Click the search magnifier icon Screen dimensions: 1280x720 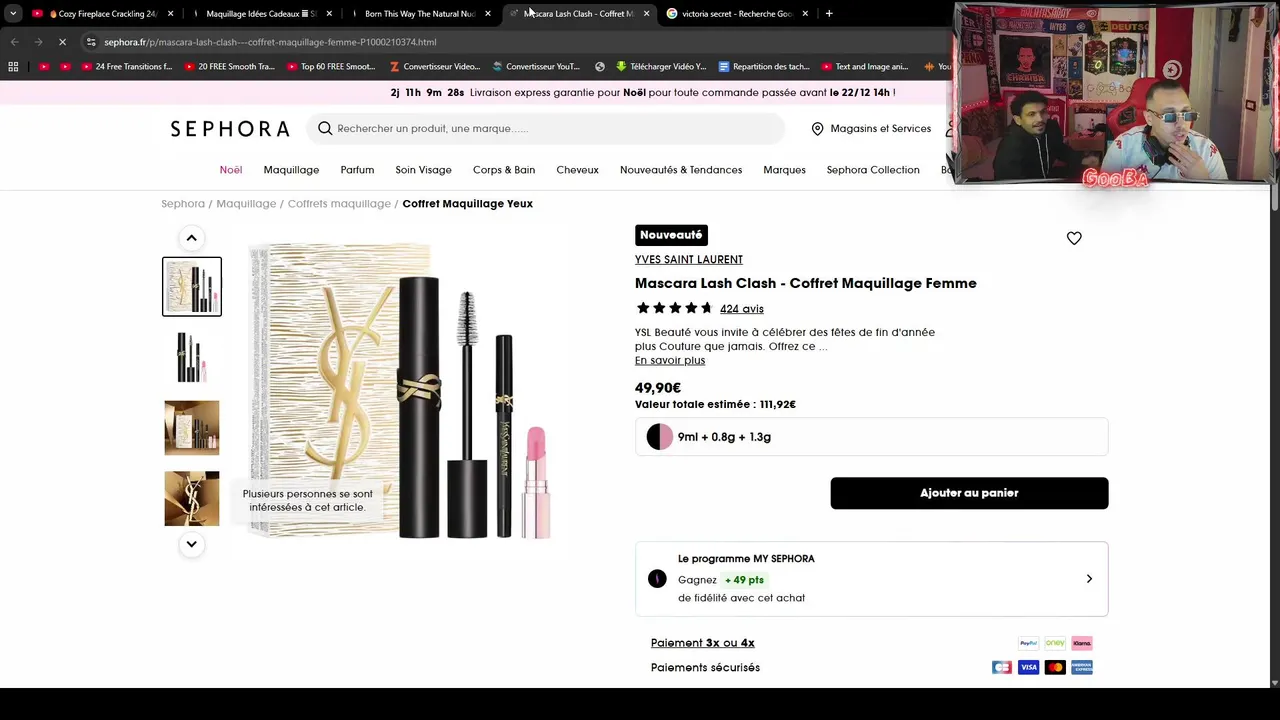[x=325, y=128]
